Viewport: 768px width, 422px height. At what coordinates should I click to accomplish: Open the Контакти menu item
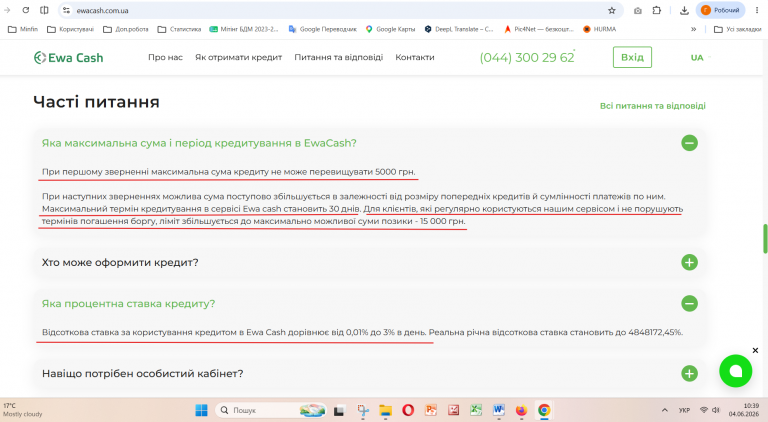pos(415,57)
